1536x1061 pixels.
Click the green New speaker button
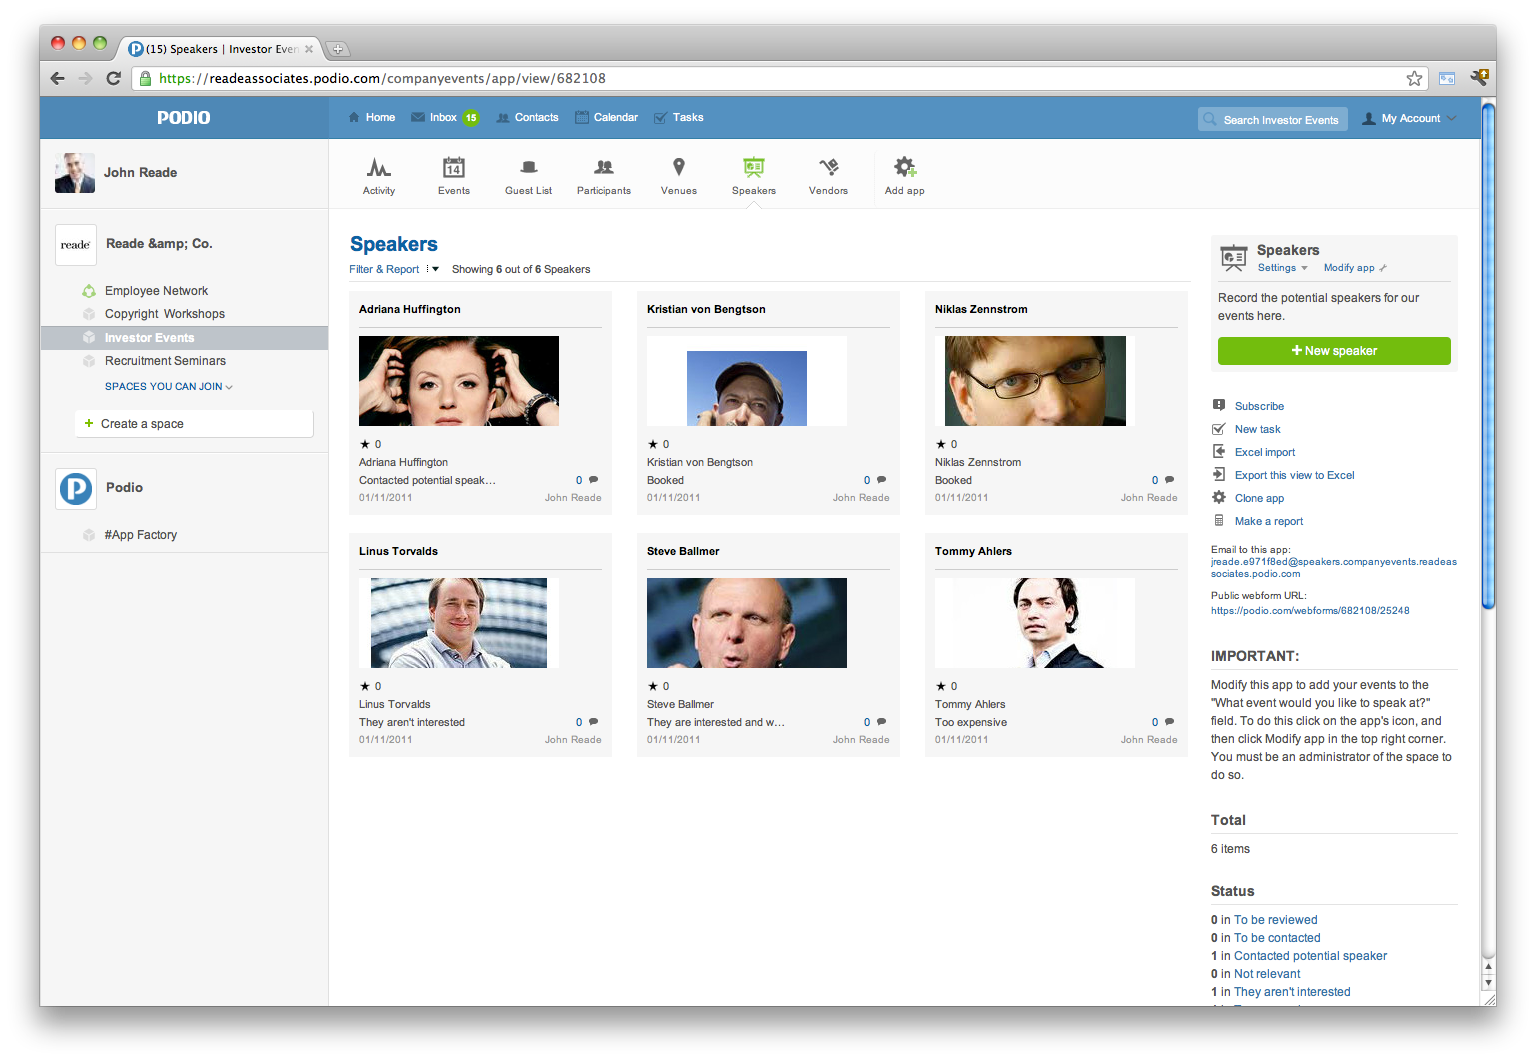click(x=1334, y=351)
